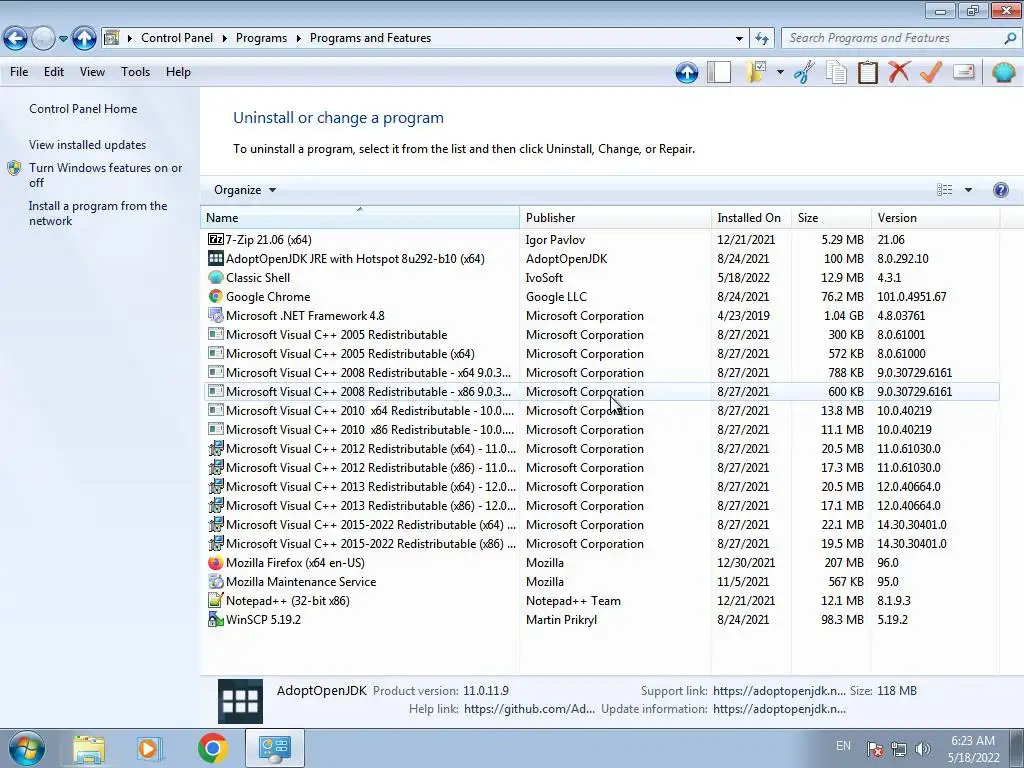Click the blue help question mark icon
Image resolution: width=1024 pixels, height=768 pixels.
(x=1000, y=190)
